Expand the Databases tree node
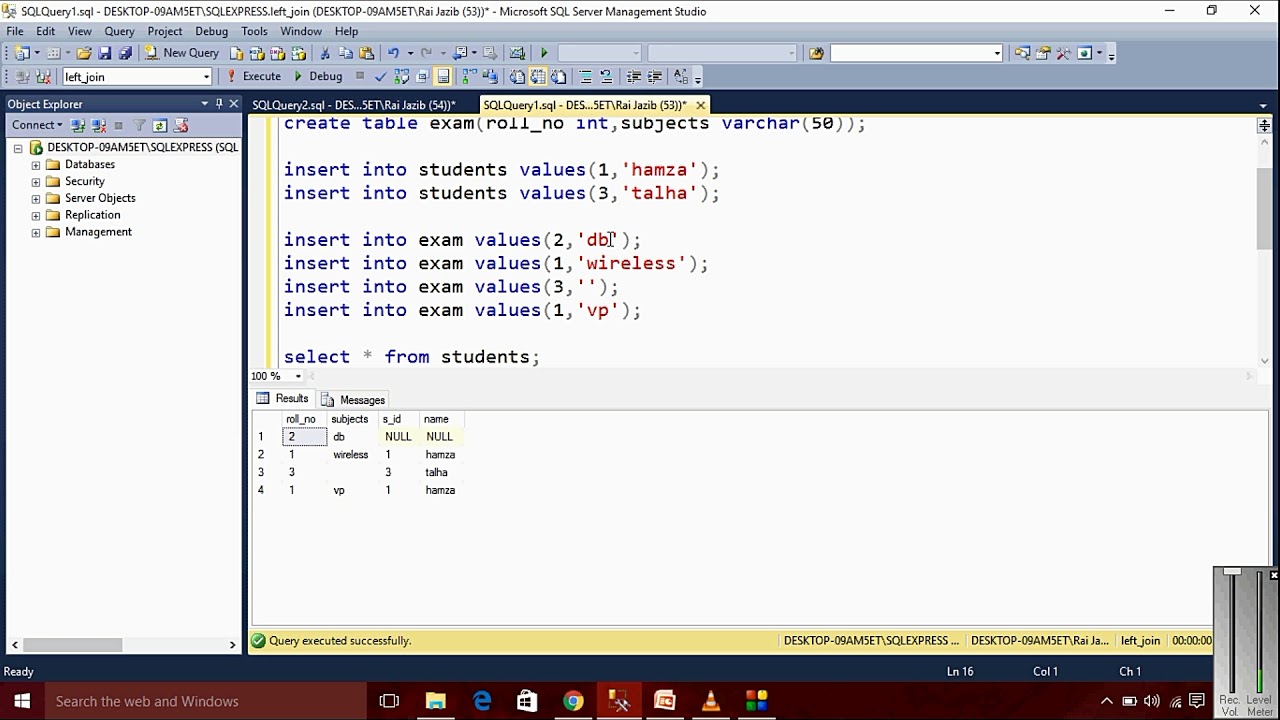This screenshot has width=1280, height=720. click(x=36, y=165)
